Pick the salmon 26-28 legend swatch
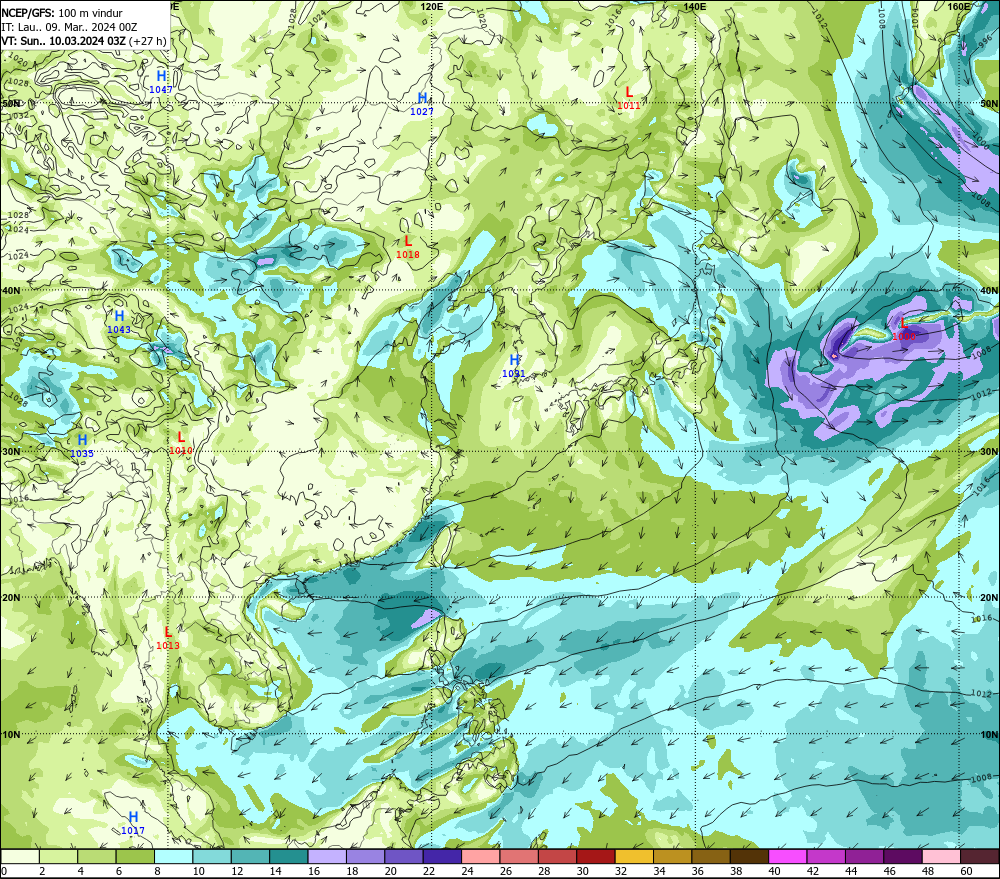Screen dimensions: 1000x879 point(519,856)
